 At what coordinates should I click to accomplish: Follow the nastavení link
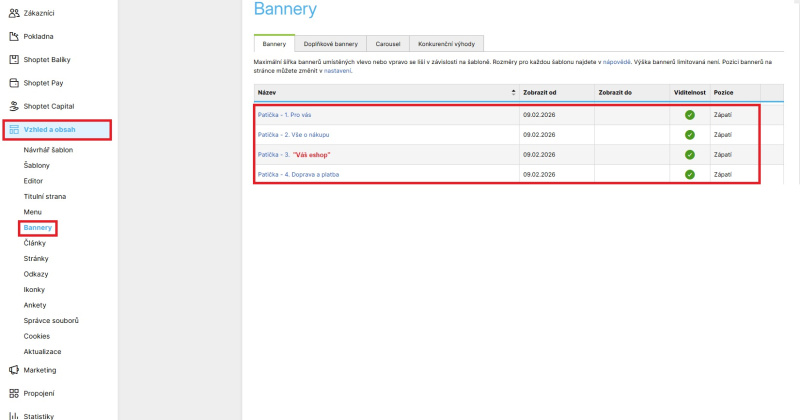[x=337, y=71]
